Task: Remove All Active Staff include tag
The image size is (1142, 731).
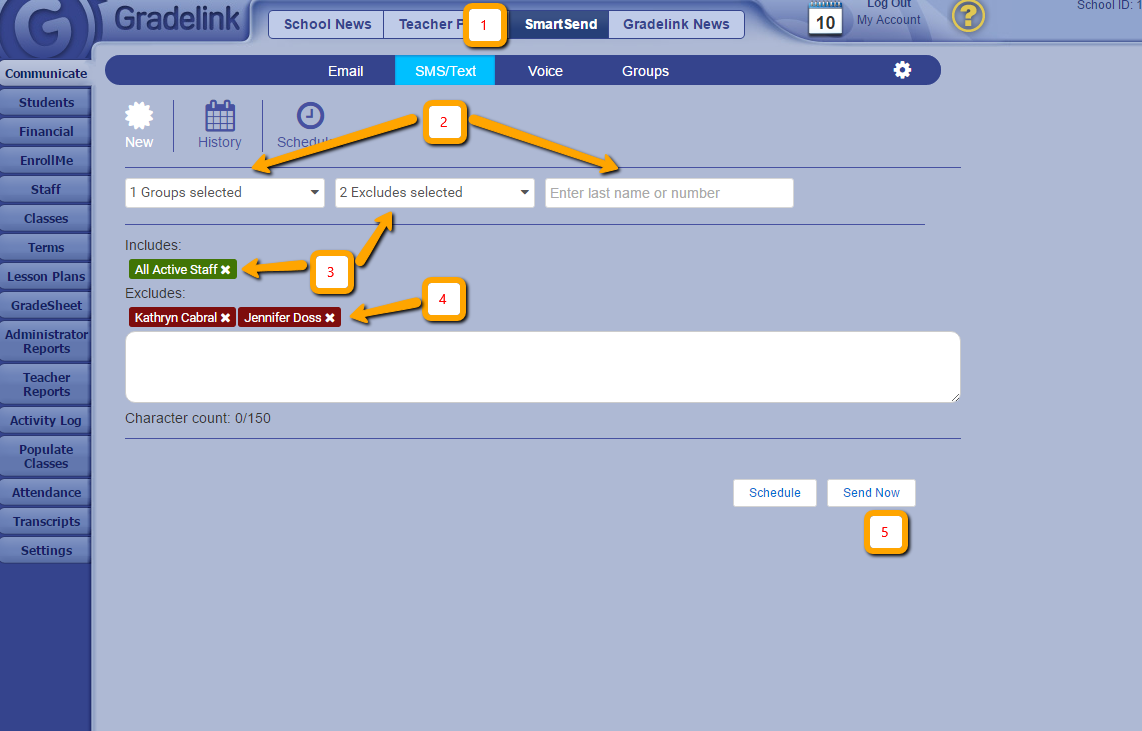Action: (226, 269)
